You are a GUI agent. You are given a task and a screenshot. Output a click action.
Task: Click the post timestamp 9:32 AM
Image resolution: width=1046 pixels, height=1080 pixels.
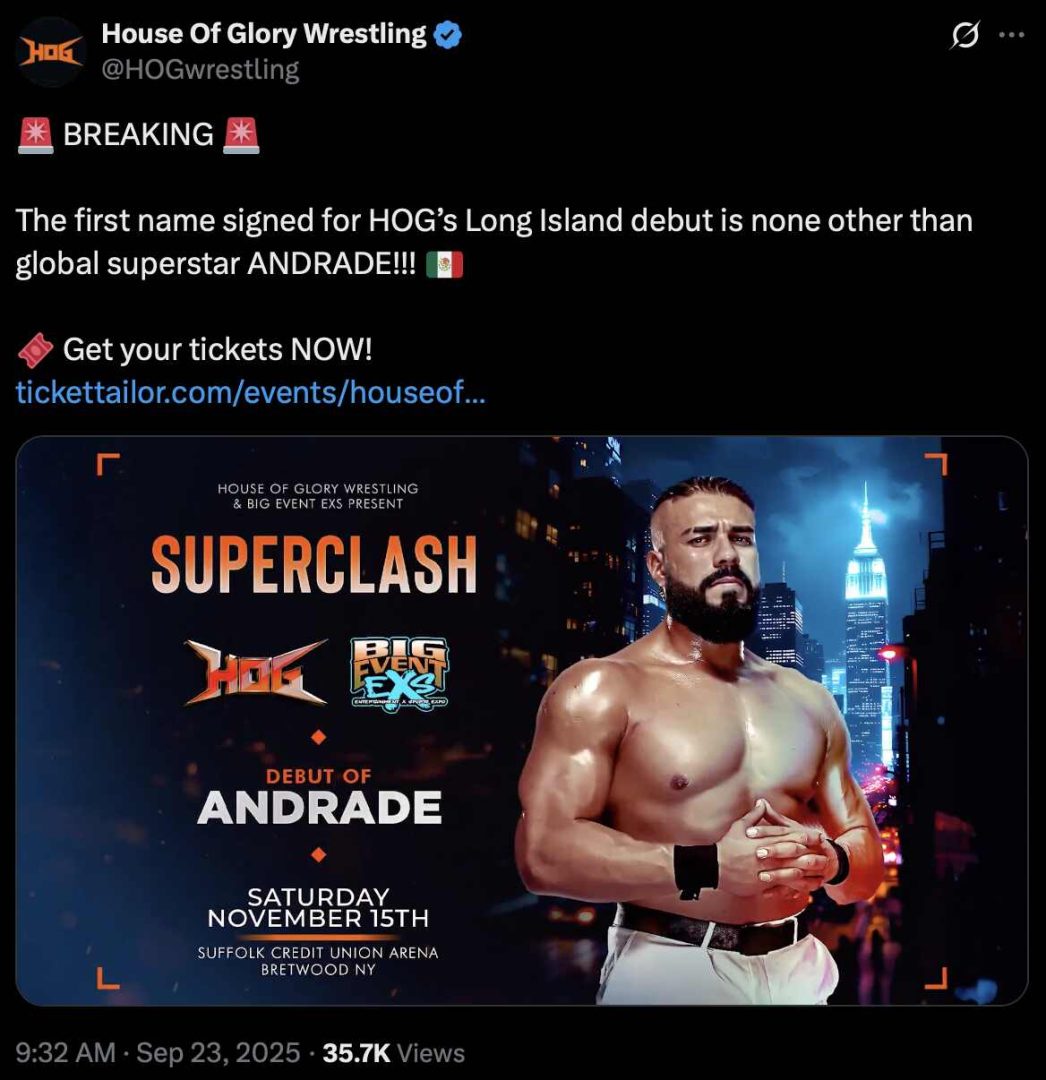[65, 1052]
